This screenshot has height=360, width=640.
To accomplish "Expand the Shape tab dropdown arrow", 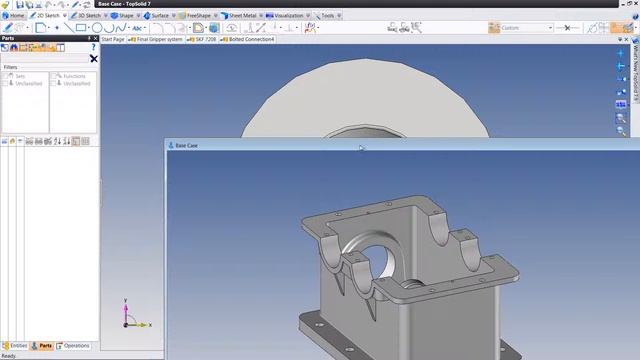I will coord(138,16).
